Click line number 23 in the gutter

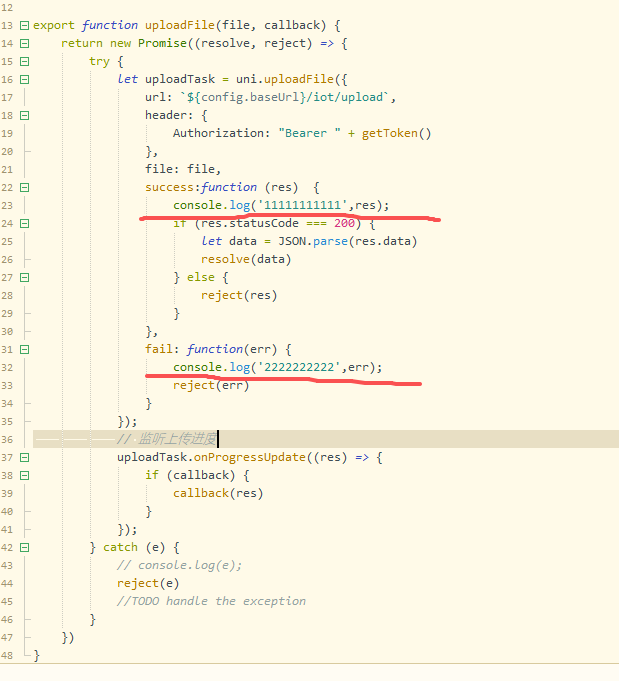[x=8, y=205]
